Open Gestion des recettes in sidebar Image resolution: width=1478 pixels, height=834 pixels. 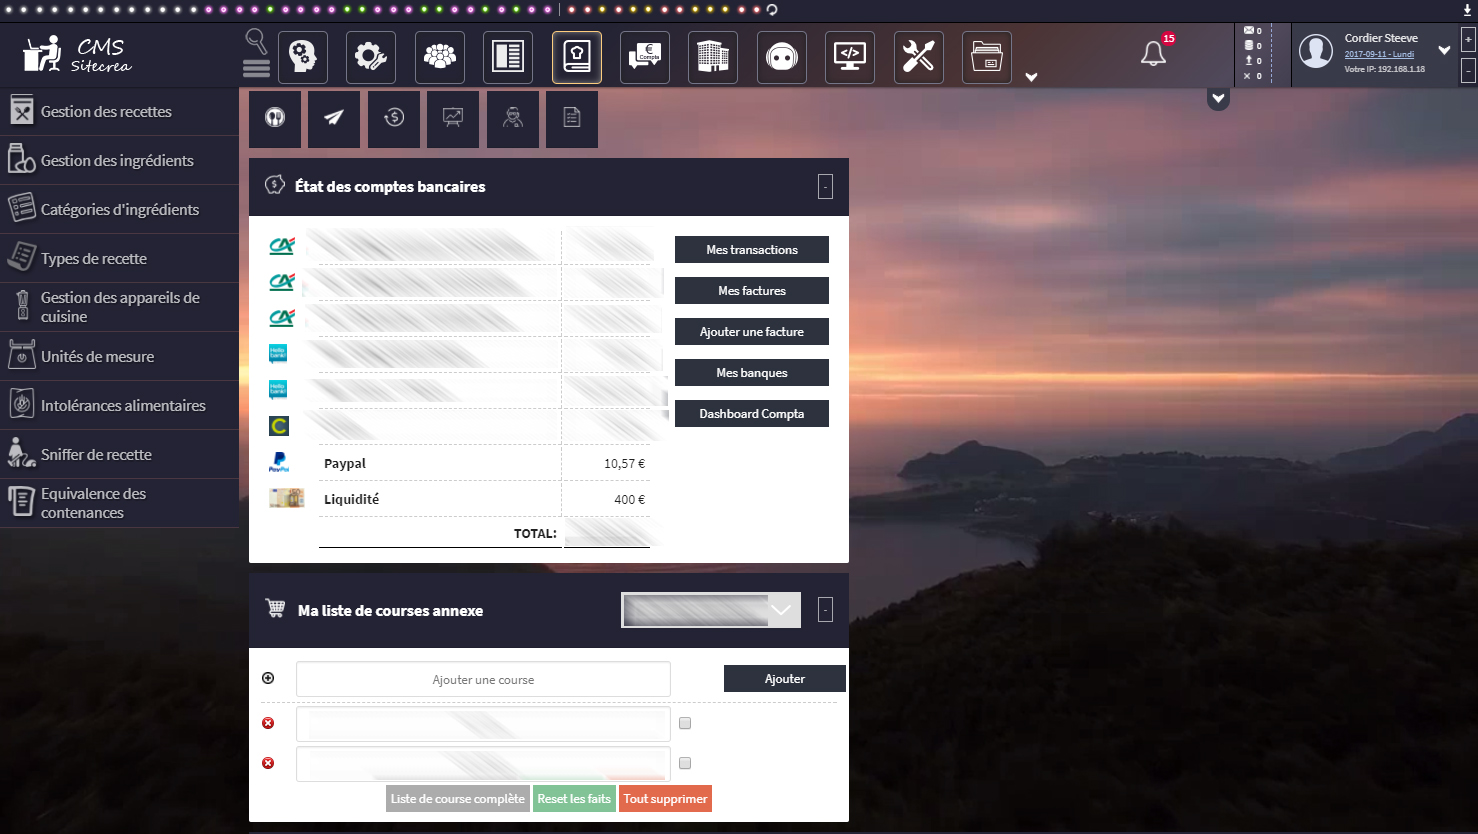click(x=106, y=111)
